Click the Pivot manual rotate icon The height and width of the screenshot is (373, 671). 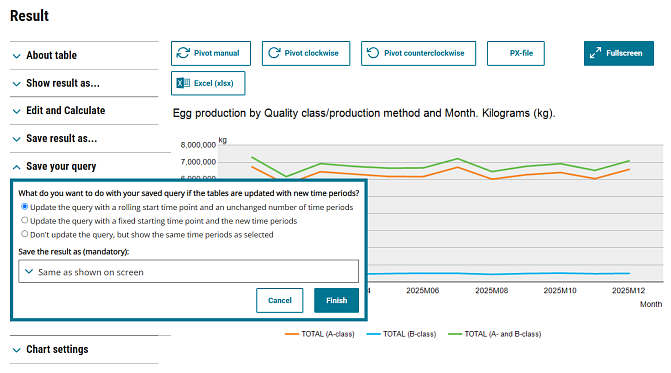tap(183, 53)
